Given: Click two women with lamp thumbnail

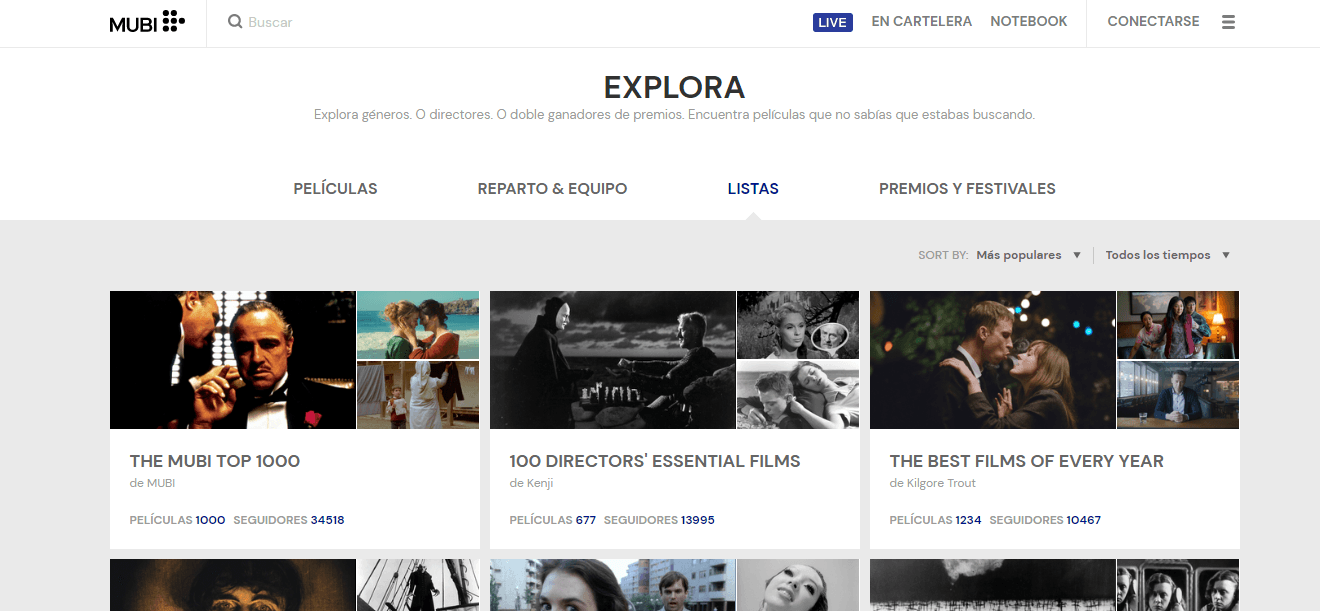Looking at the screenshot, I should pos(1178,325).
